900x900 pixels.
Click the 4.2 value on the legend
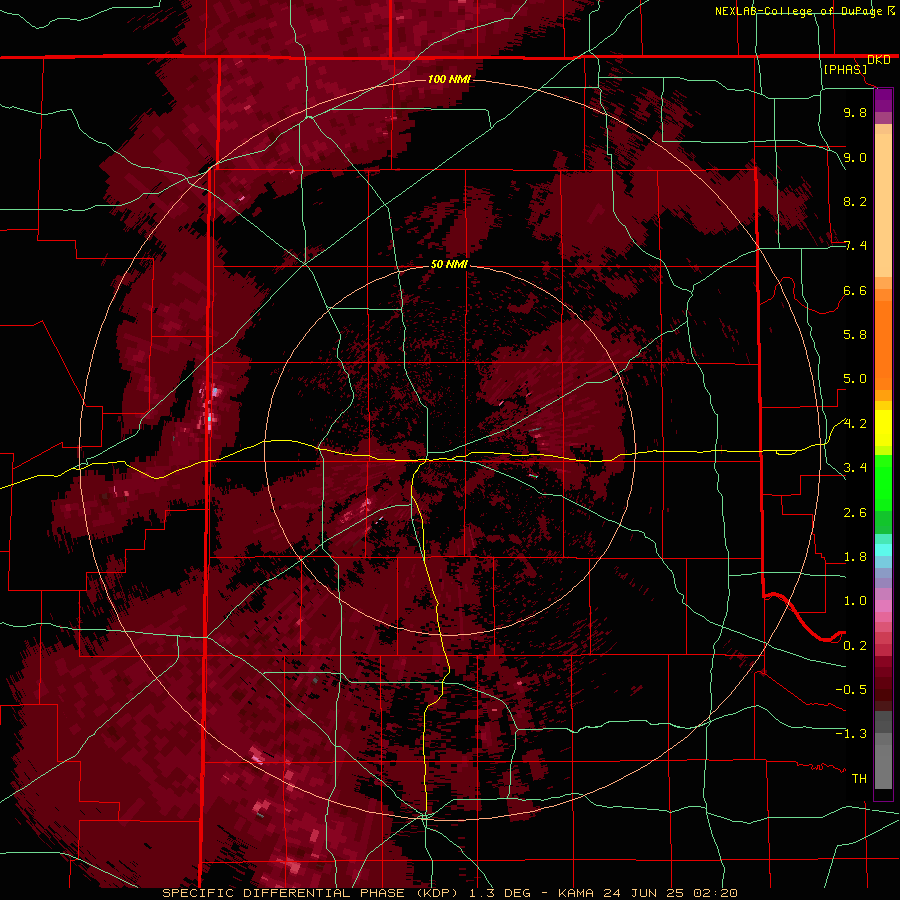(855, 424)
